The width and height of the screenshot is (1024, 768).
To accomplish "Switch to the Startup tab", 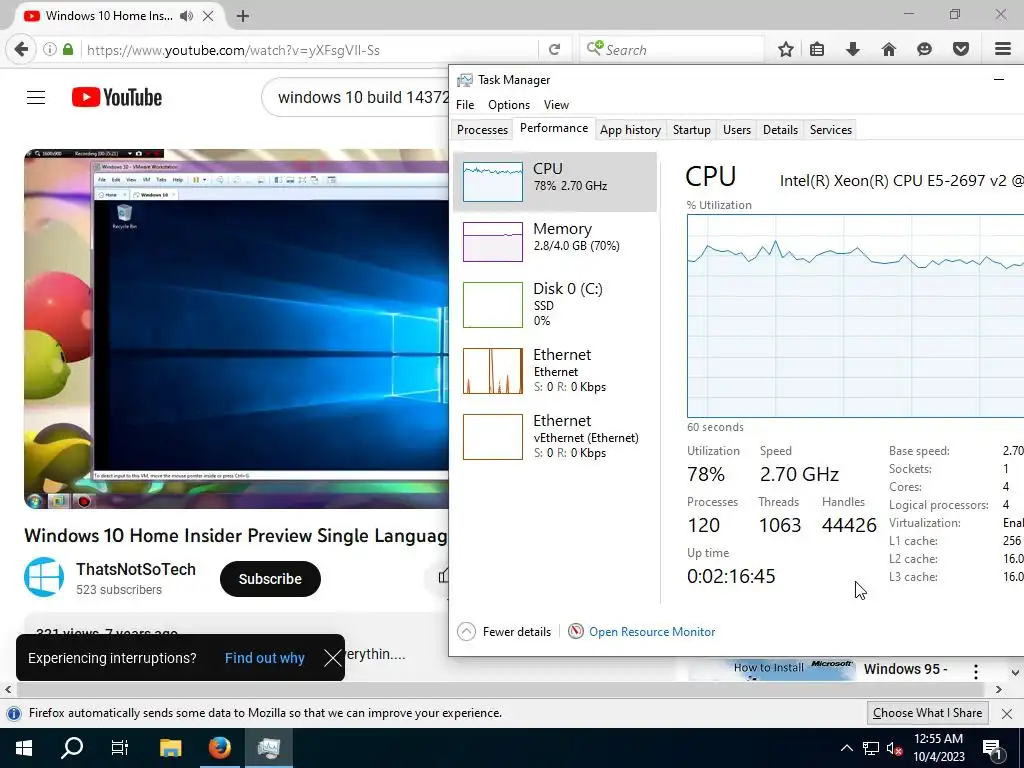I will [692, 129].
